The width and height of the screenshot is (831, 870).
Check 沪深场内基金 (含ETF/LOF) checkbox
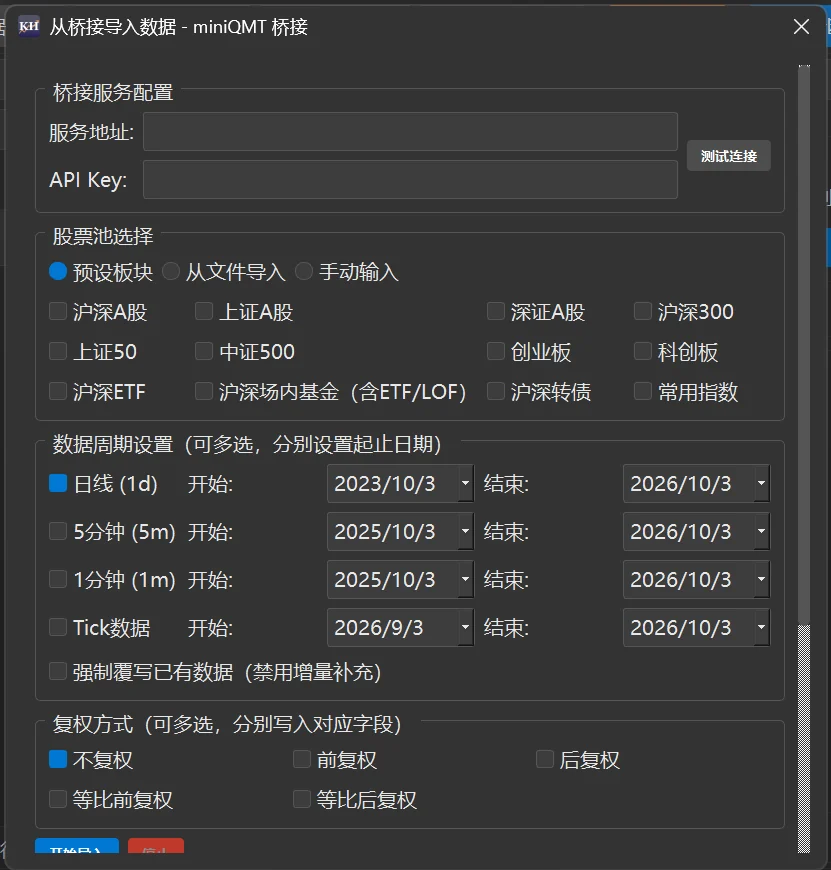204,391
